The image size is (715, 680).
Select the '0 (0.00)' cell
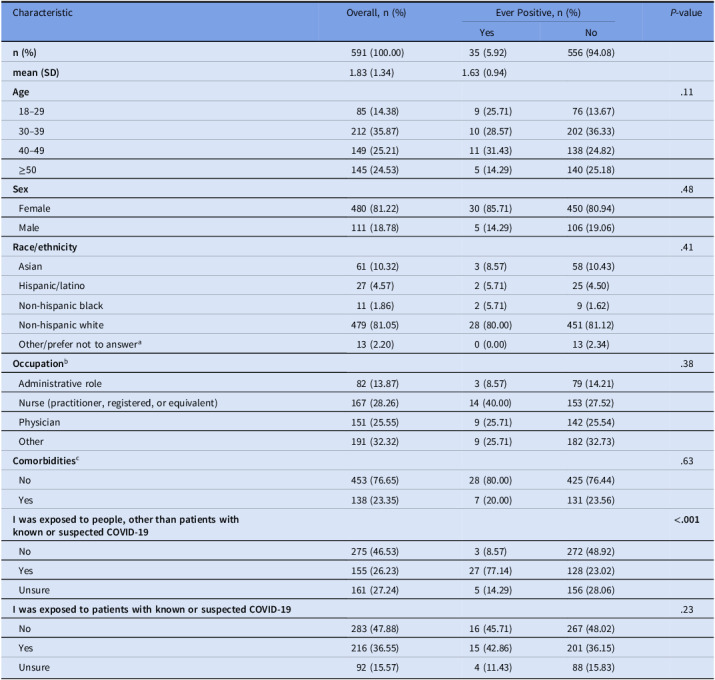[x=490, y=344]
